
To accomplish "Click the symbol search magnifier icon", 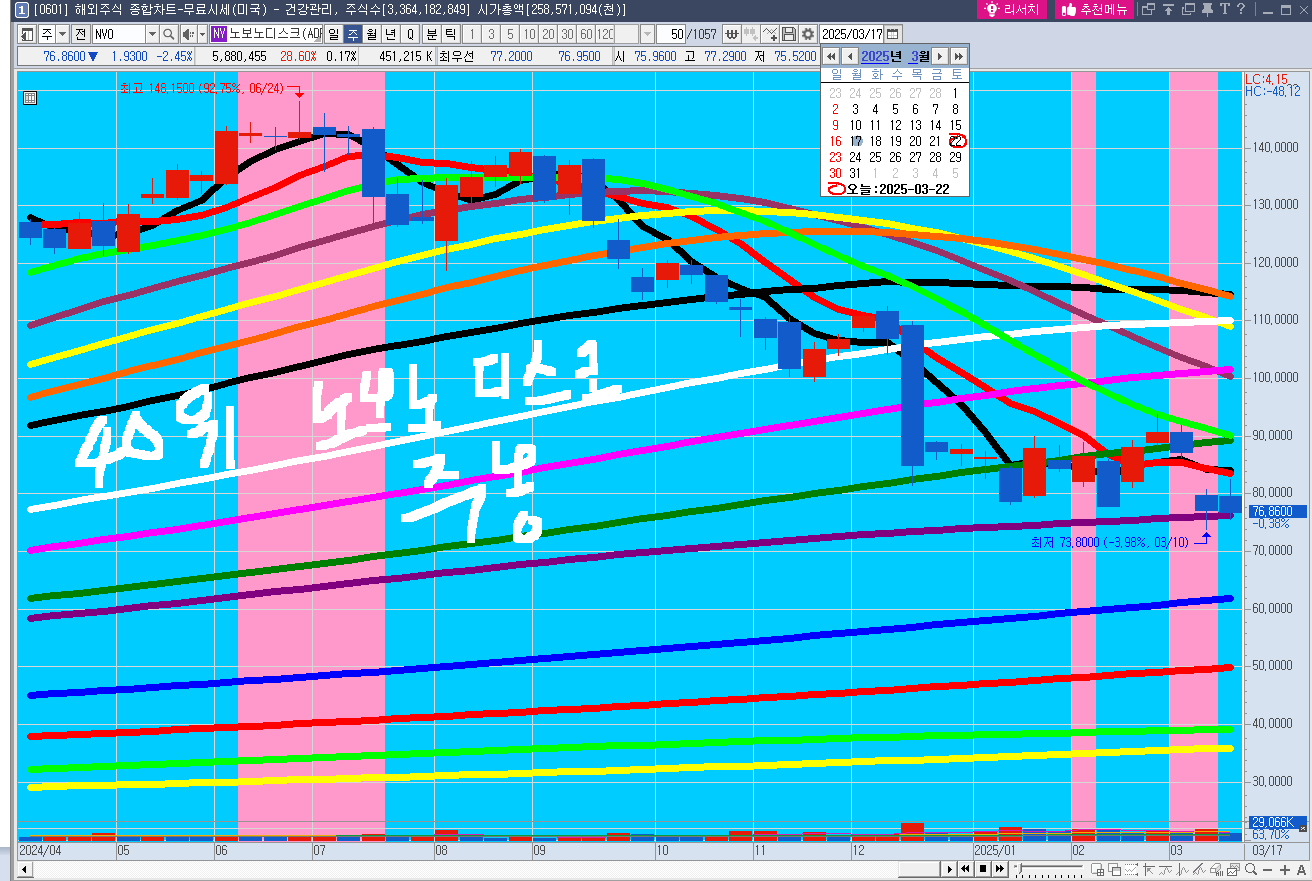I will (168, 34).
